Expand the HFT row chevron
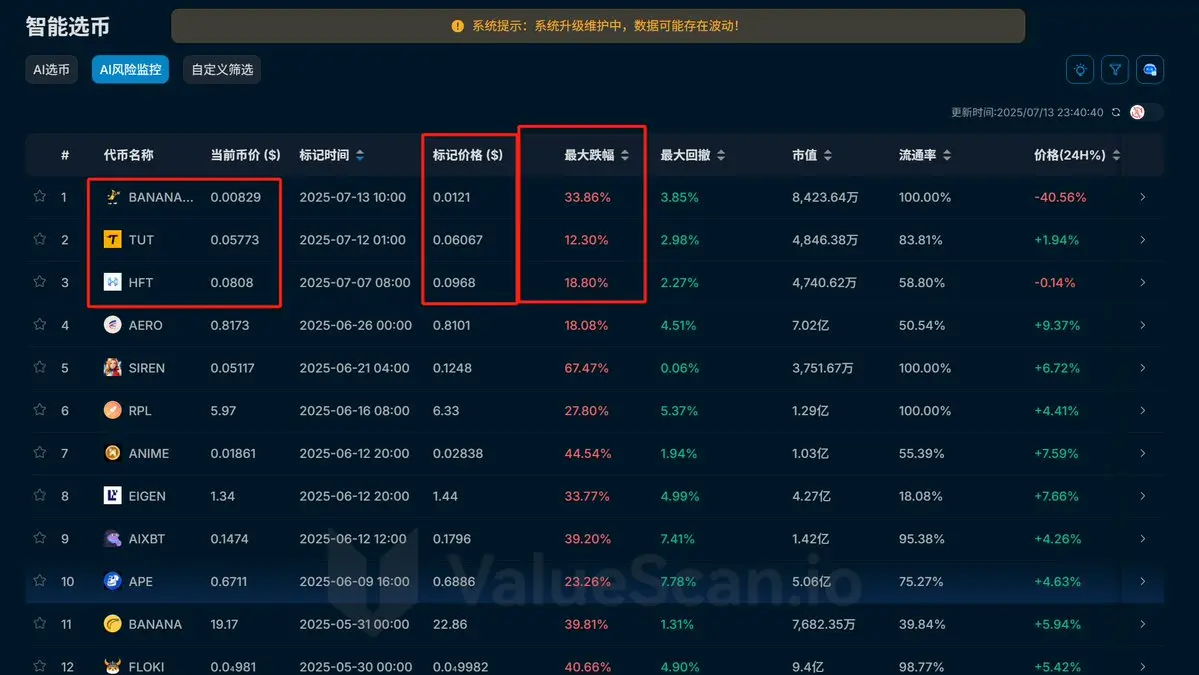The width and height of the screenshot is (1199, 675). 1142,283
